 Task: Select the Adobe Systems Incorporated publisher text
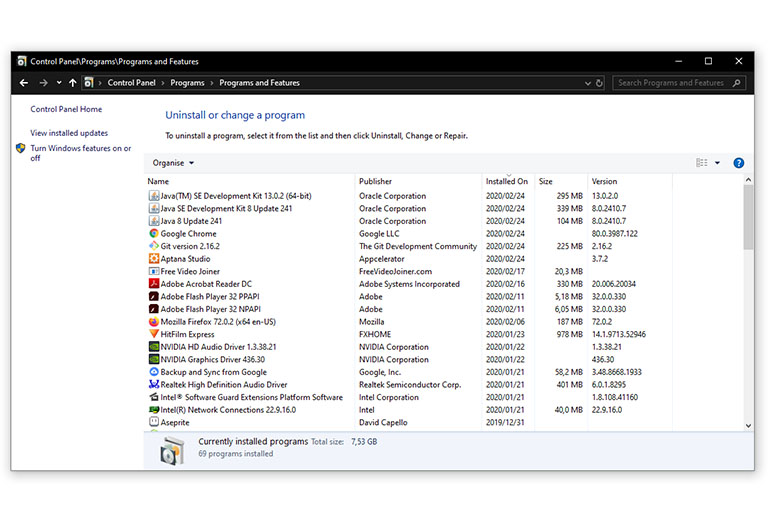[409, 284]
